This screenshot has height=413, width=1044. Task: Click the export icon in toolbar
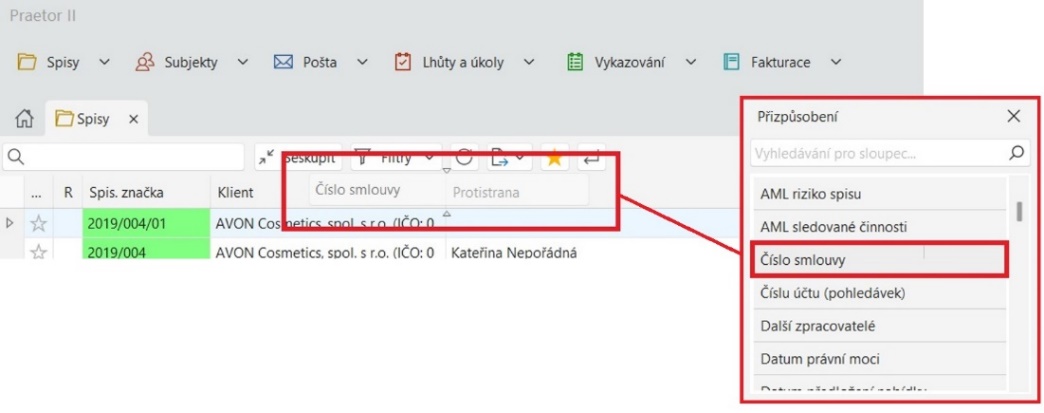pos(503,157)
